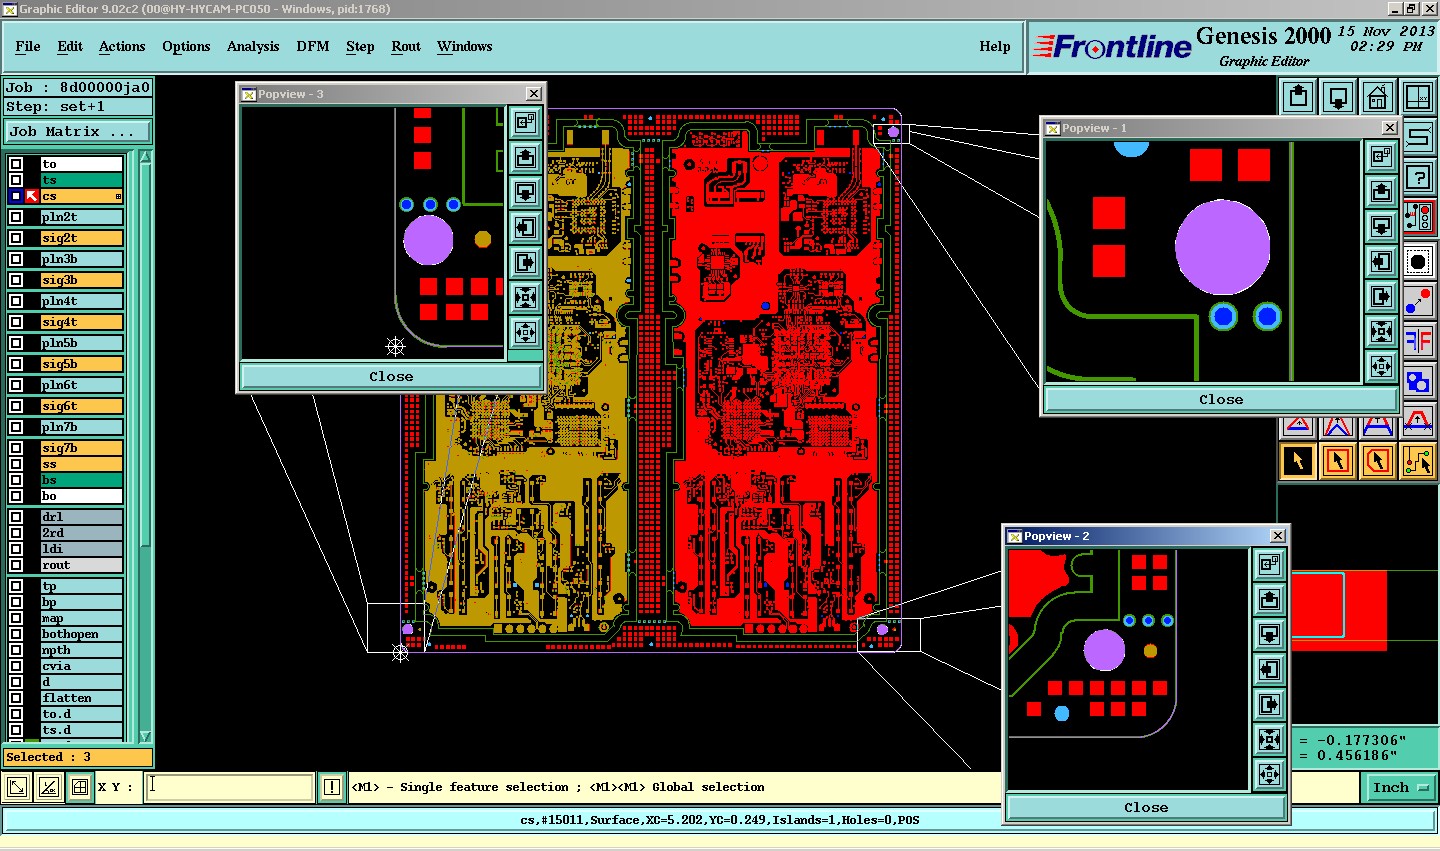This screenshot has height=851, width=1440.
Task: Click the exclamation mark icon in bottom bar
Action: point(332,787)
